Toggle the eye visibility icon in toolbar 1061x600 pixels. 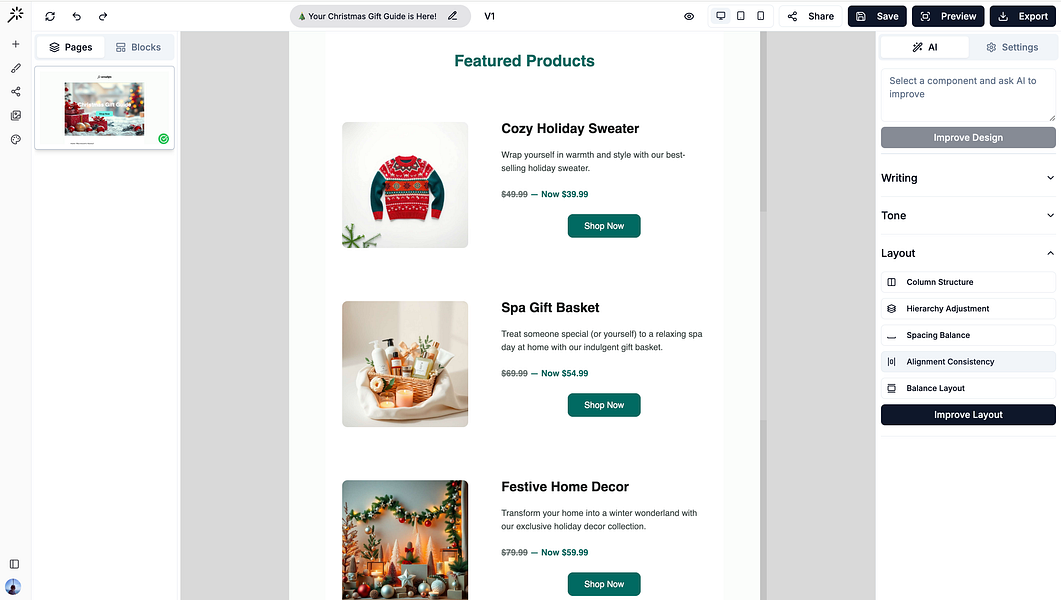pos(689,16)
